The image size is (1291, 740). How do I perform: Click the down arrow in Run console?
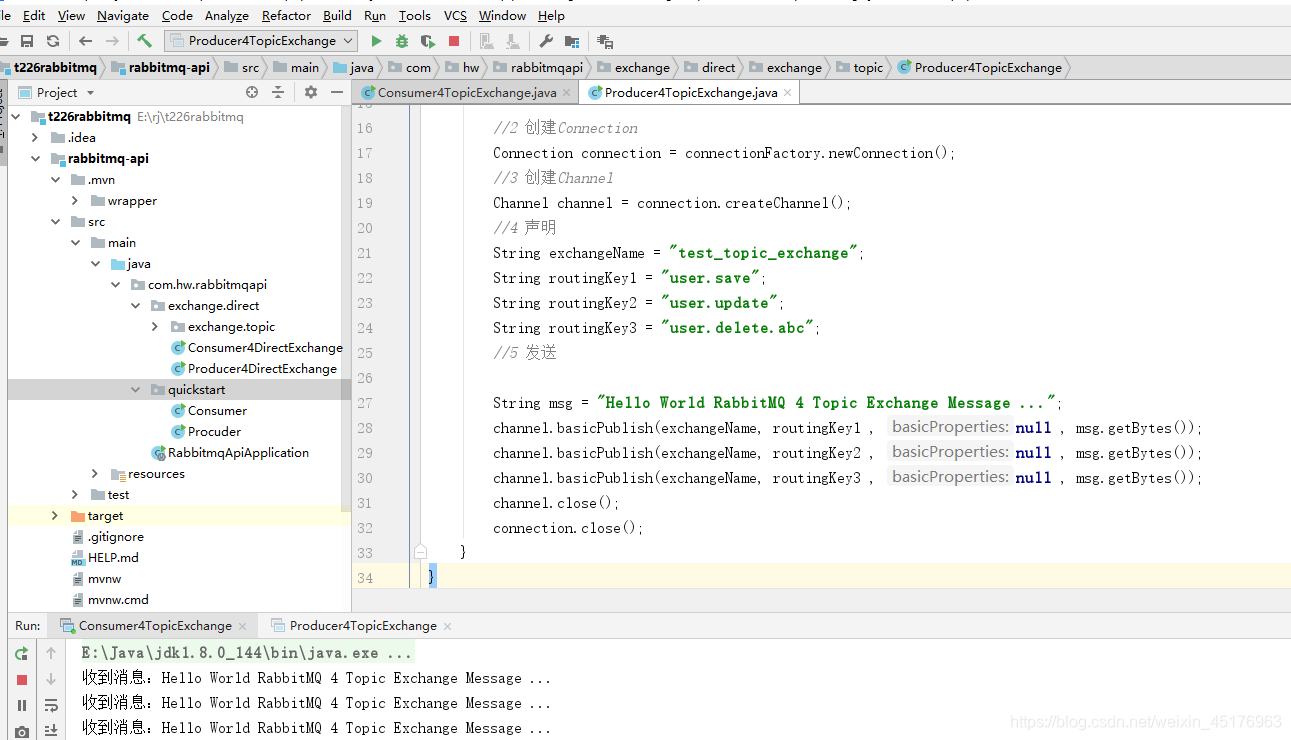coord(51,680)
